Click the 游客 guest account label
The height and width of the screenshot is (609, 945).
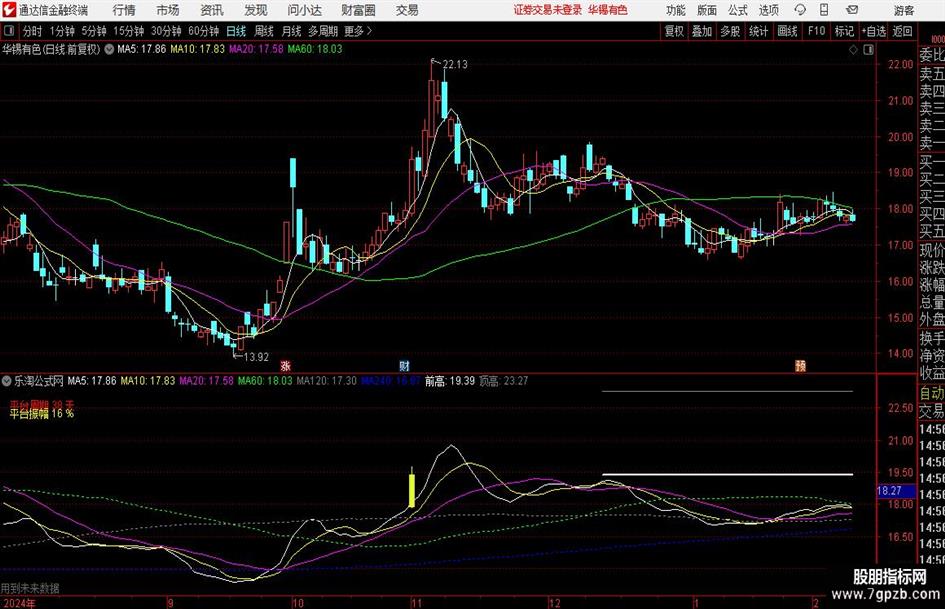pyautogui.click(x=904, y=10)
